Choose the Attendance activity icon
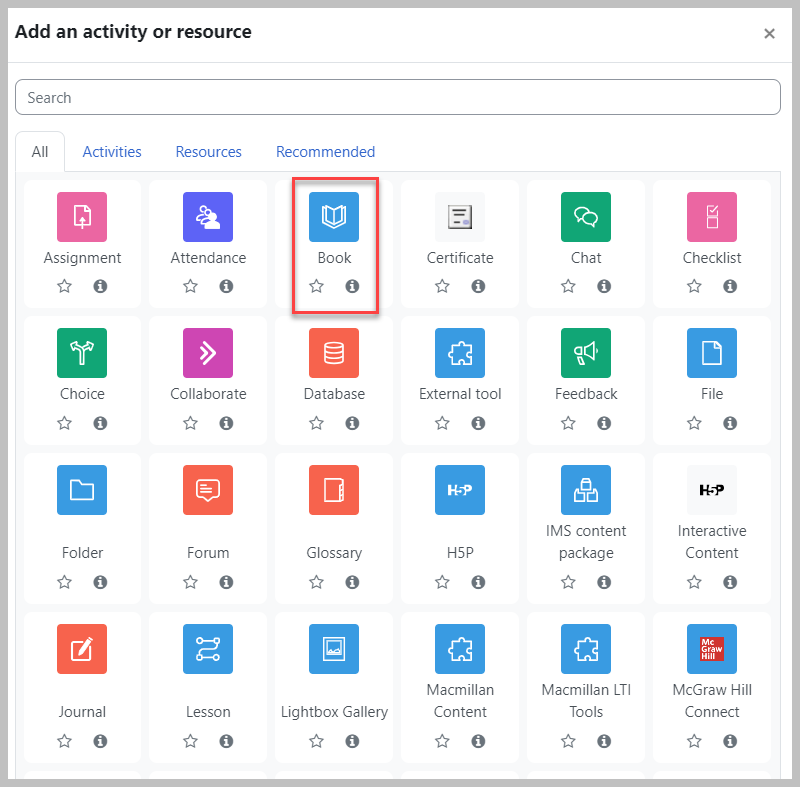 coord(208,217)
